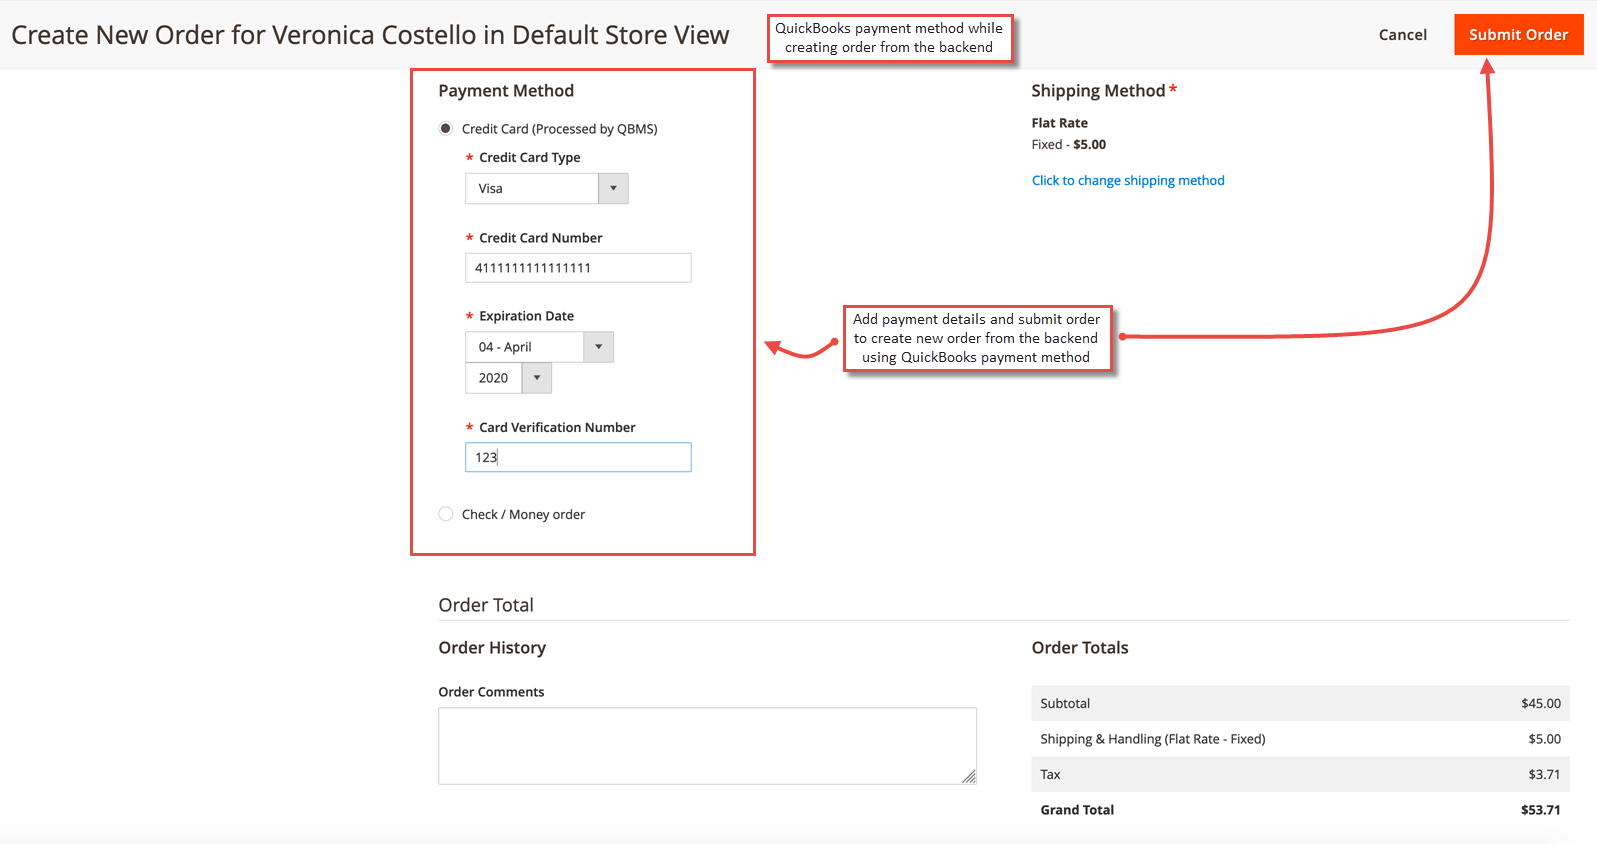The height and width of the screenshot is (844, 1597).
Task: Open the expiration year dropdown showing 2020
Action: pos(508,378)
